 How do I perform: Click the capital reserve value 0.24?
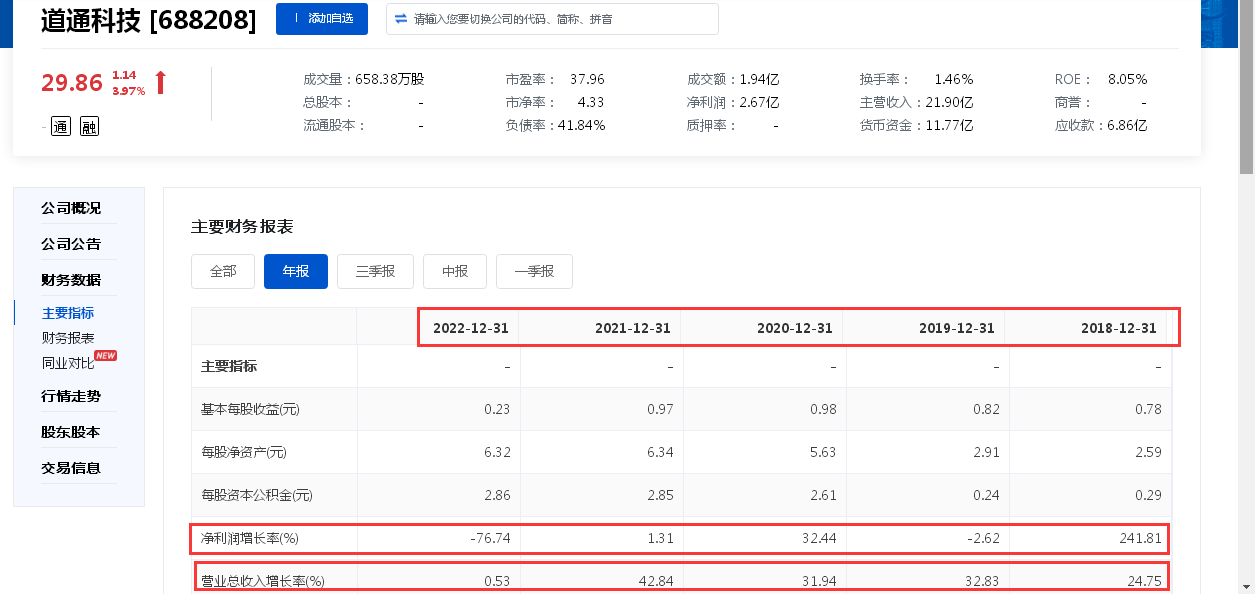coord(985,495)
